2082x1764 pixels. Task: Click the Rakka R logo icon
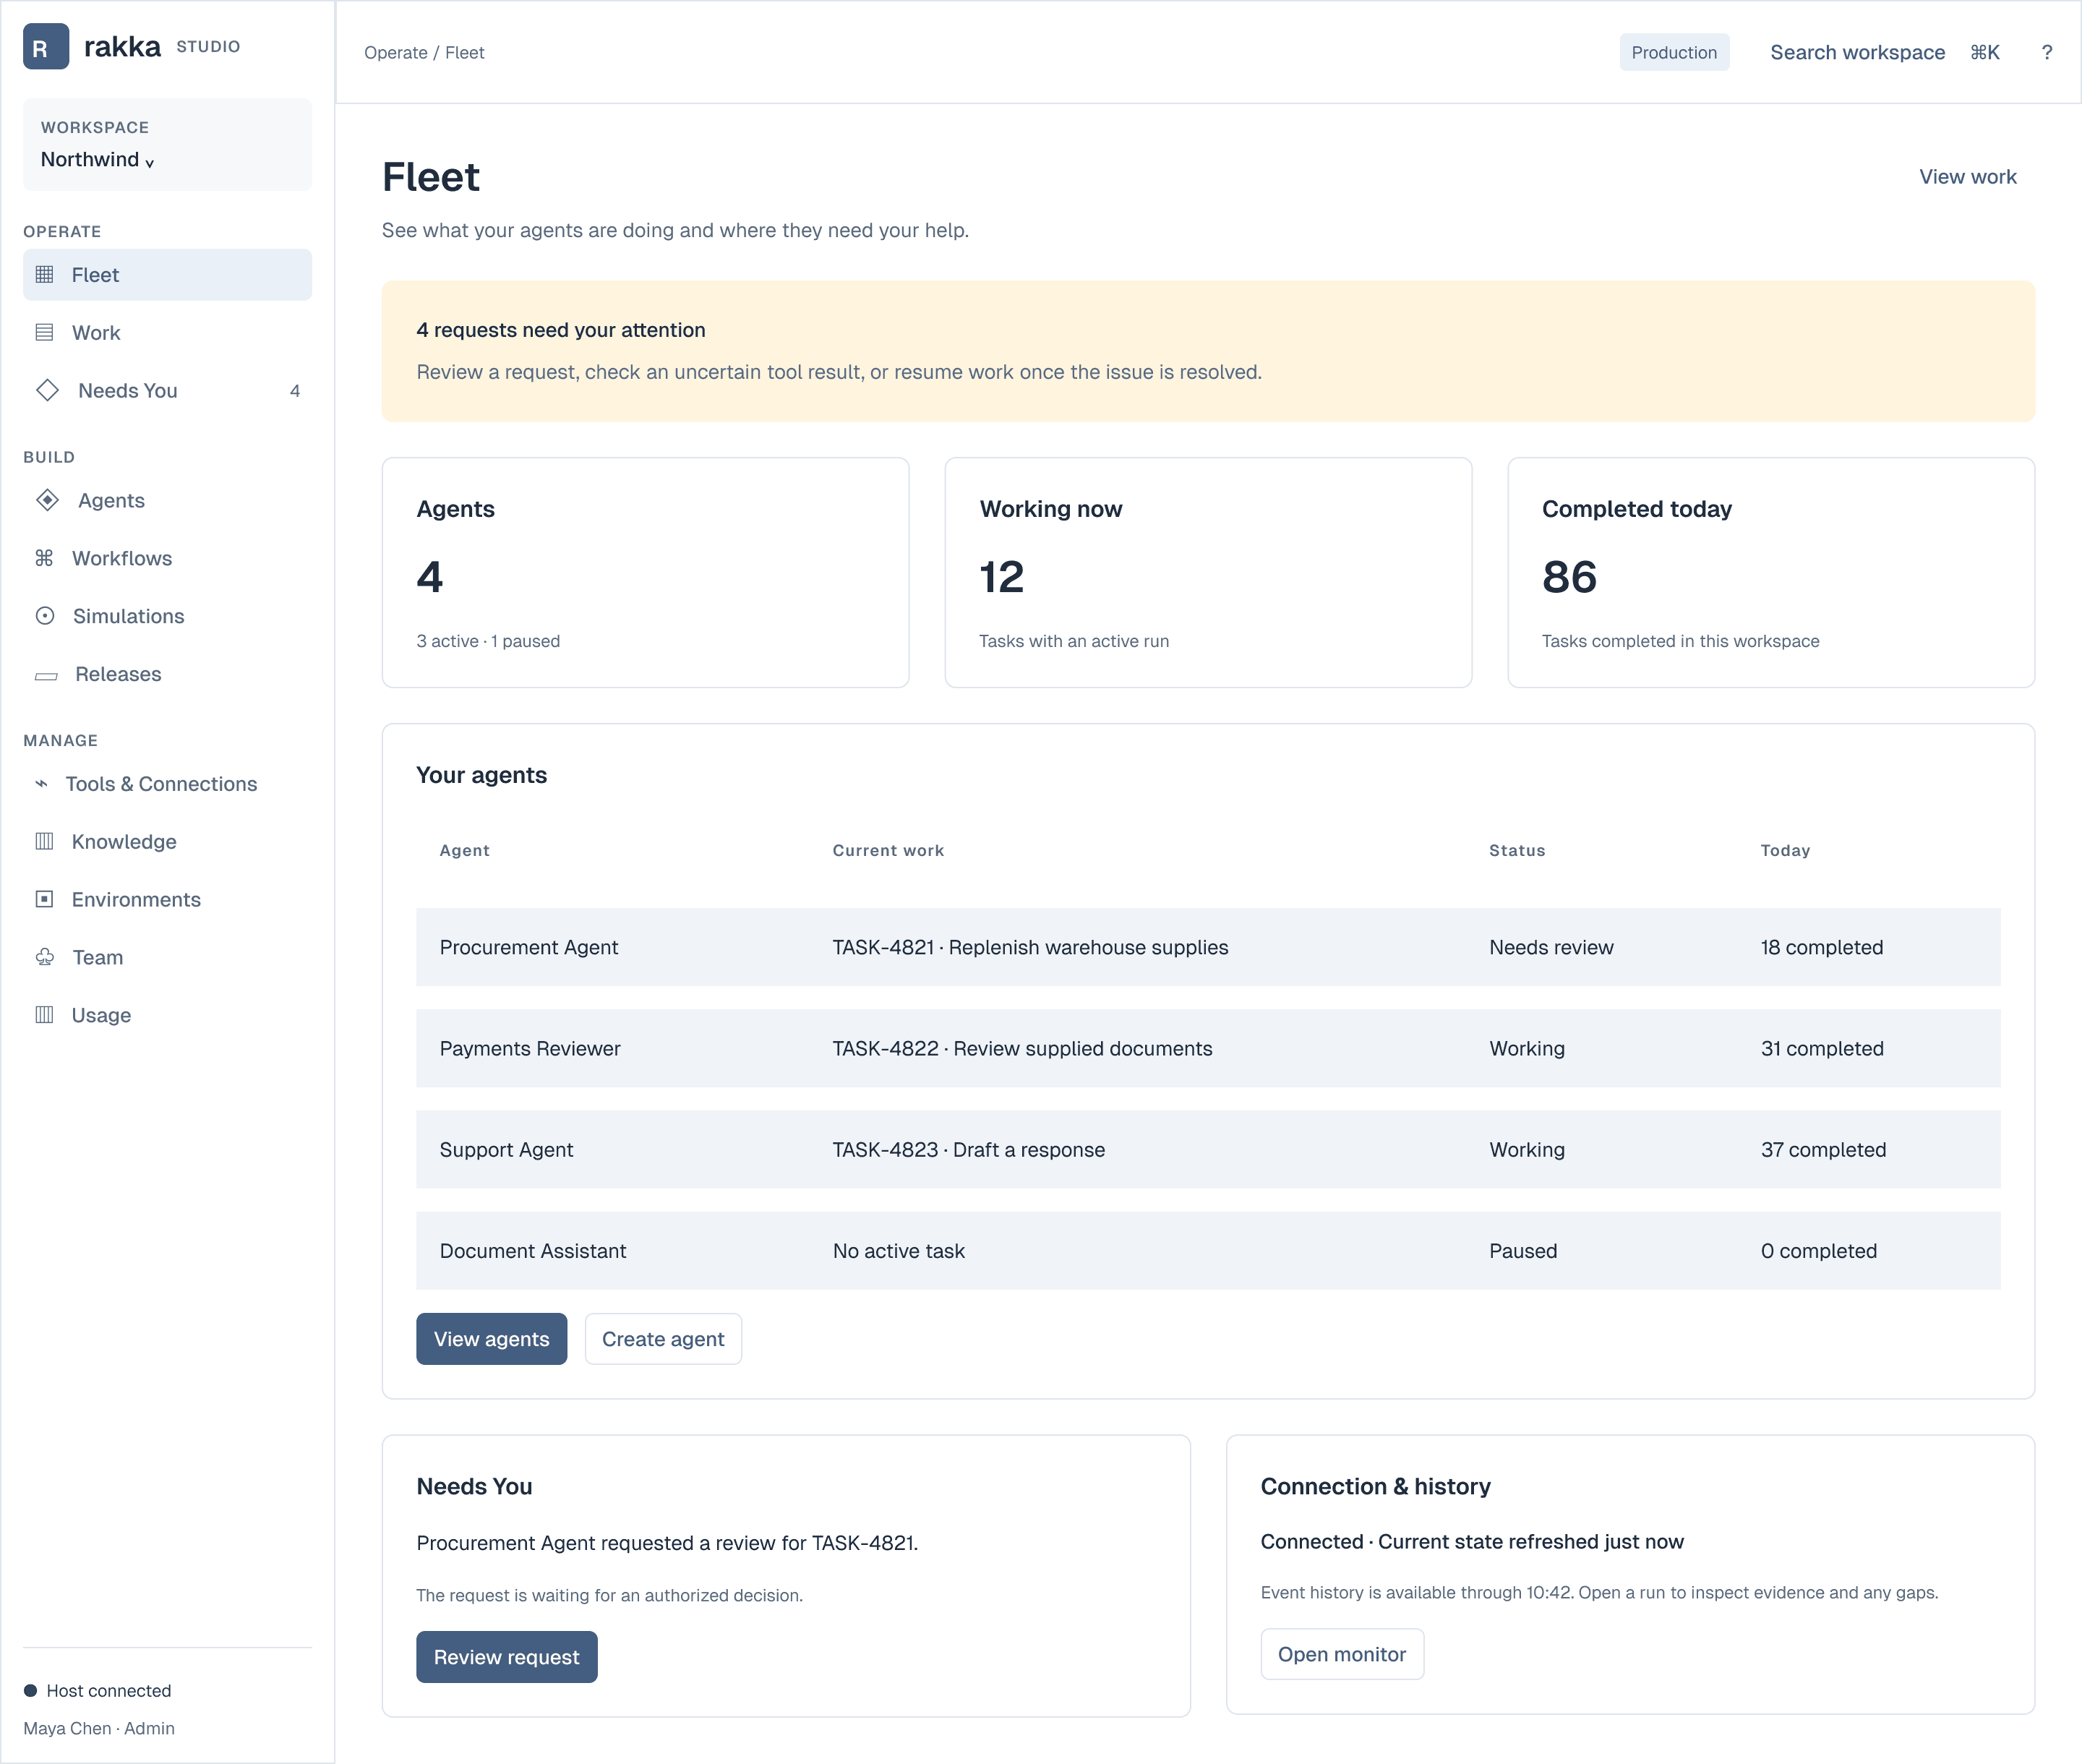coord(46,47)
